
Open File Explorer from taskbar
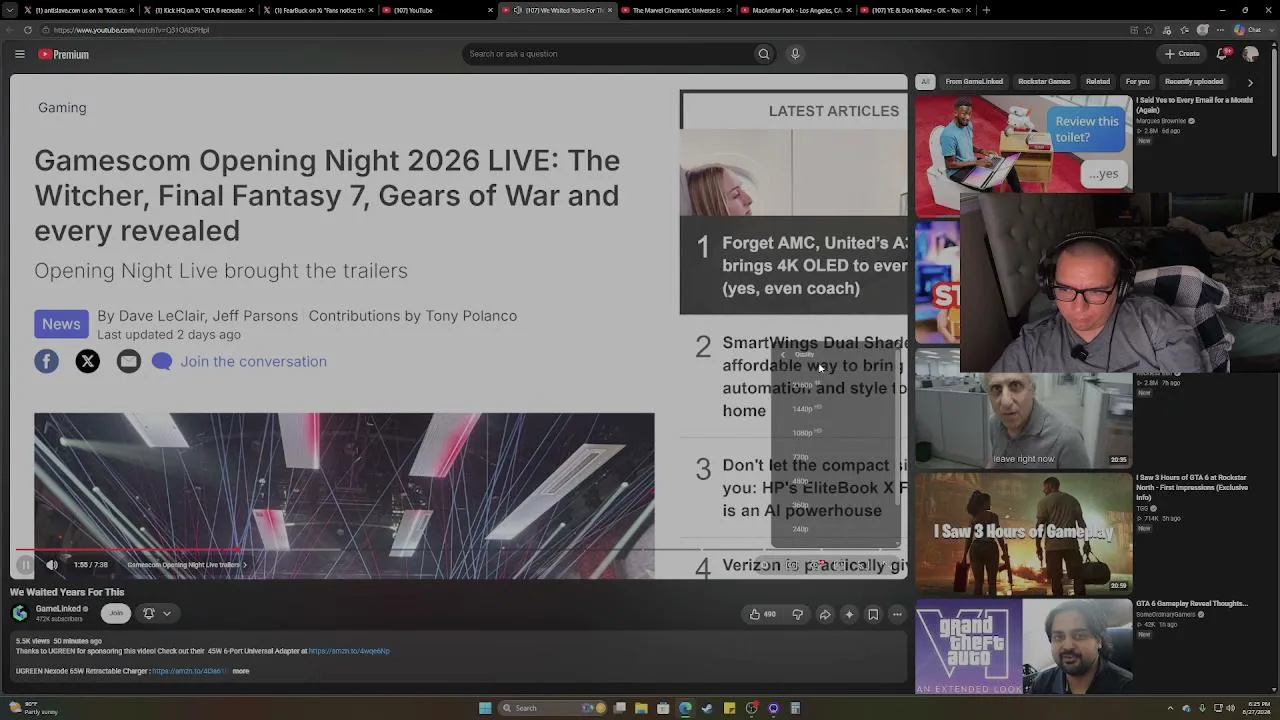pos(641,708)
